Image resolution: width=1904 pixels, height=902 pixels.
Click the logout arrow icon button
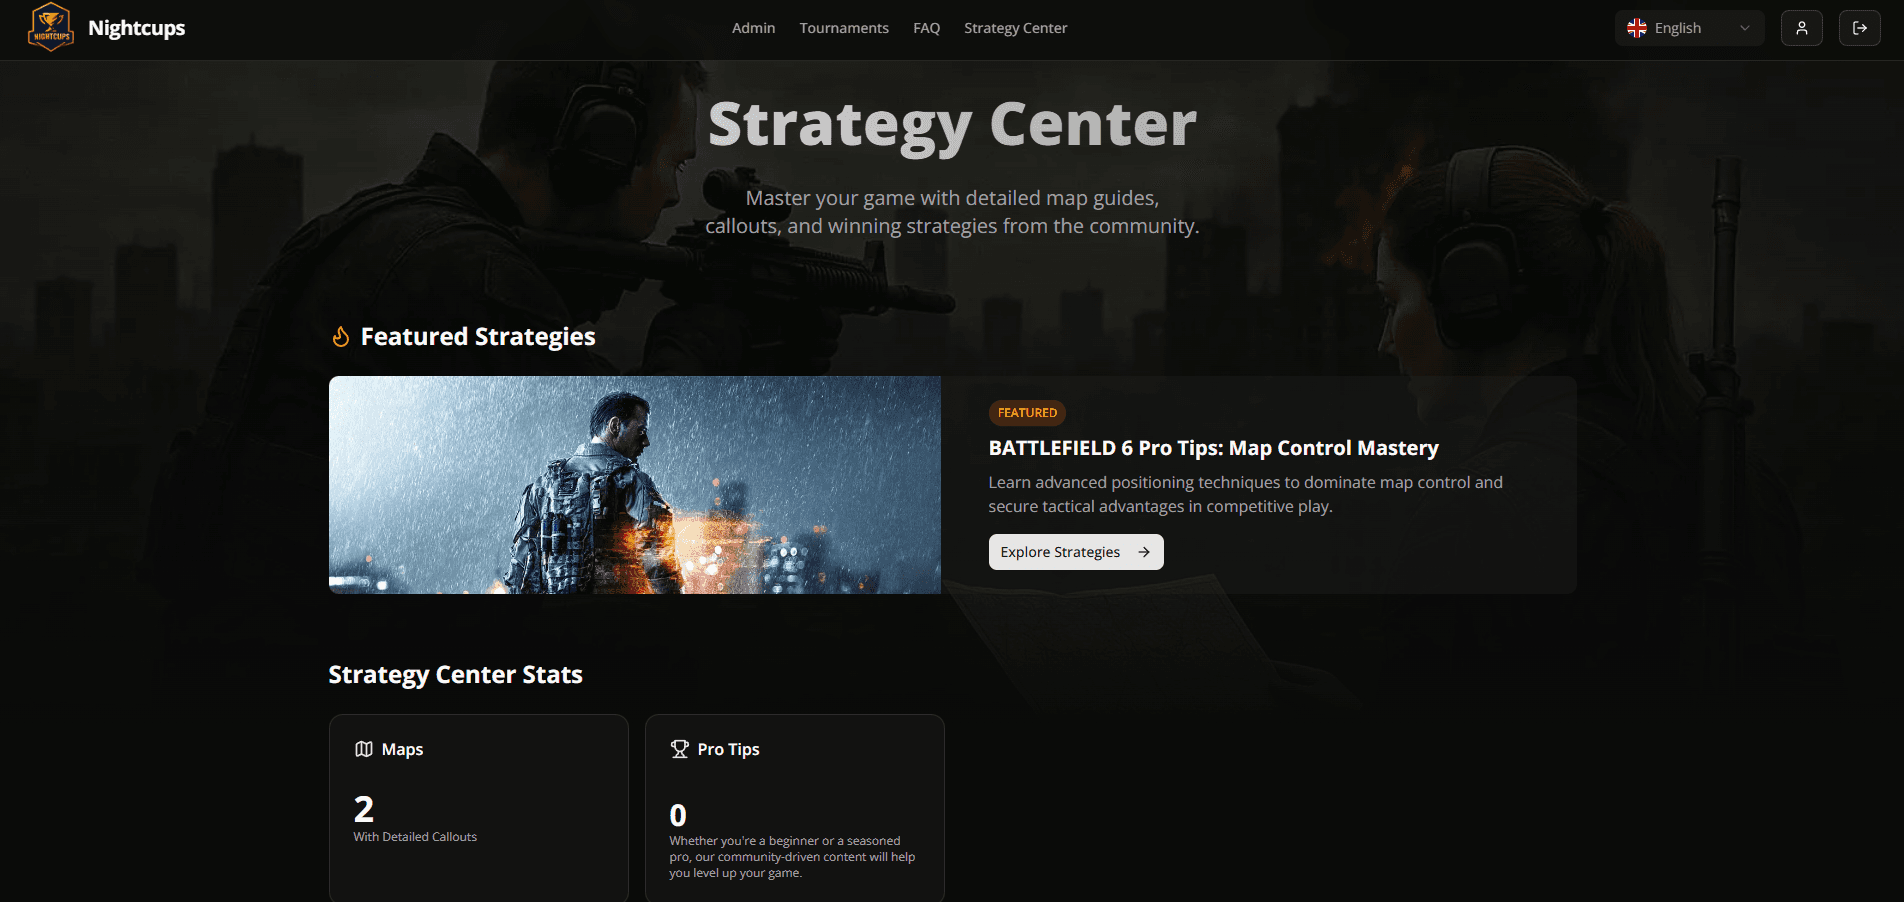tap(1860, 28)
